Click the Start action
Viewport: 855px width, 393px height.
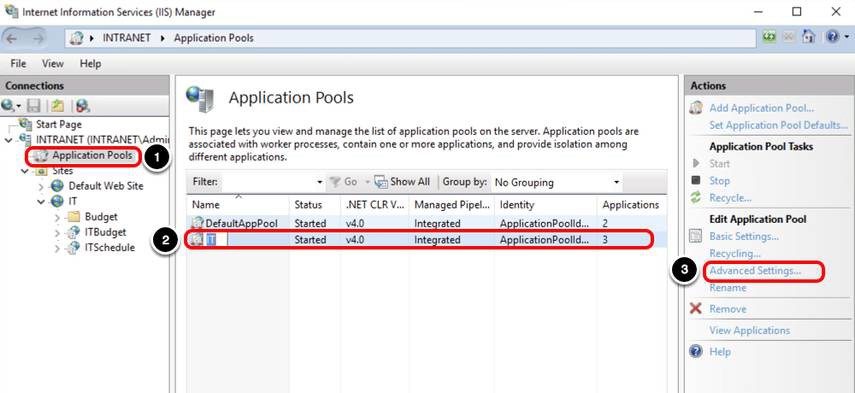pyautogui.click(x=719, y=164)
